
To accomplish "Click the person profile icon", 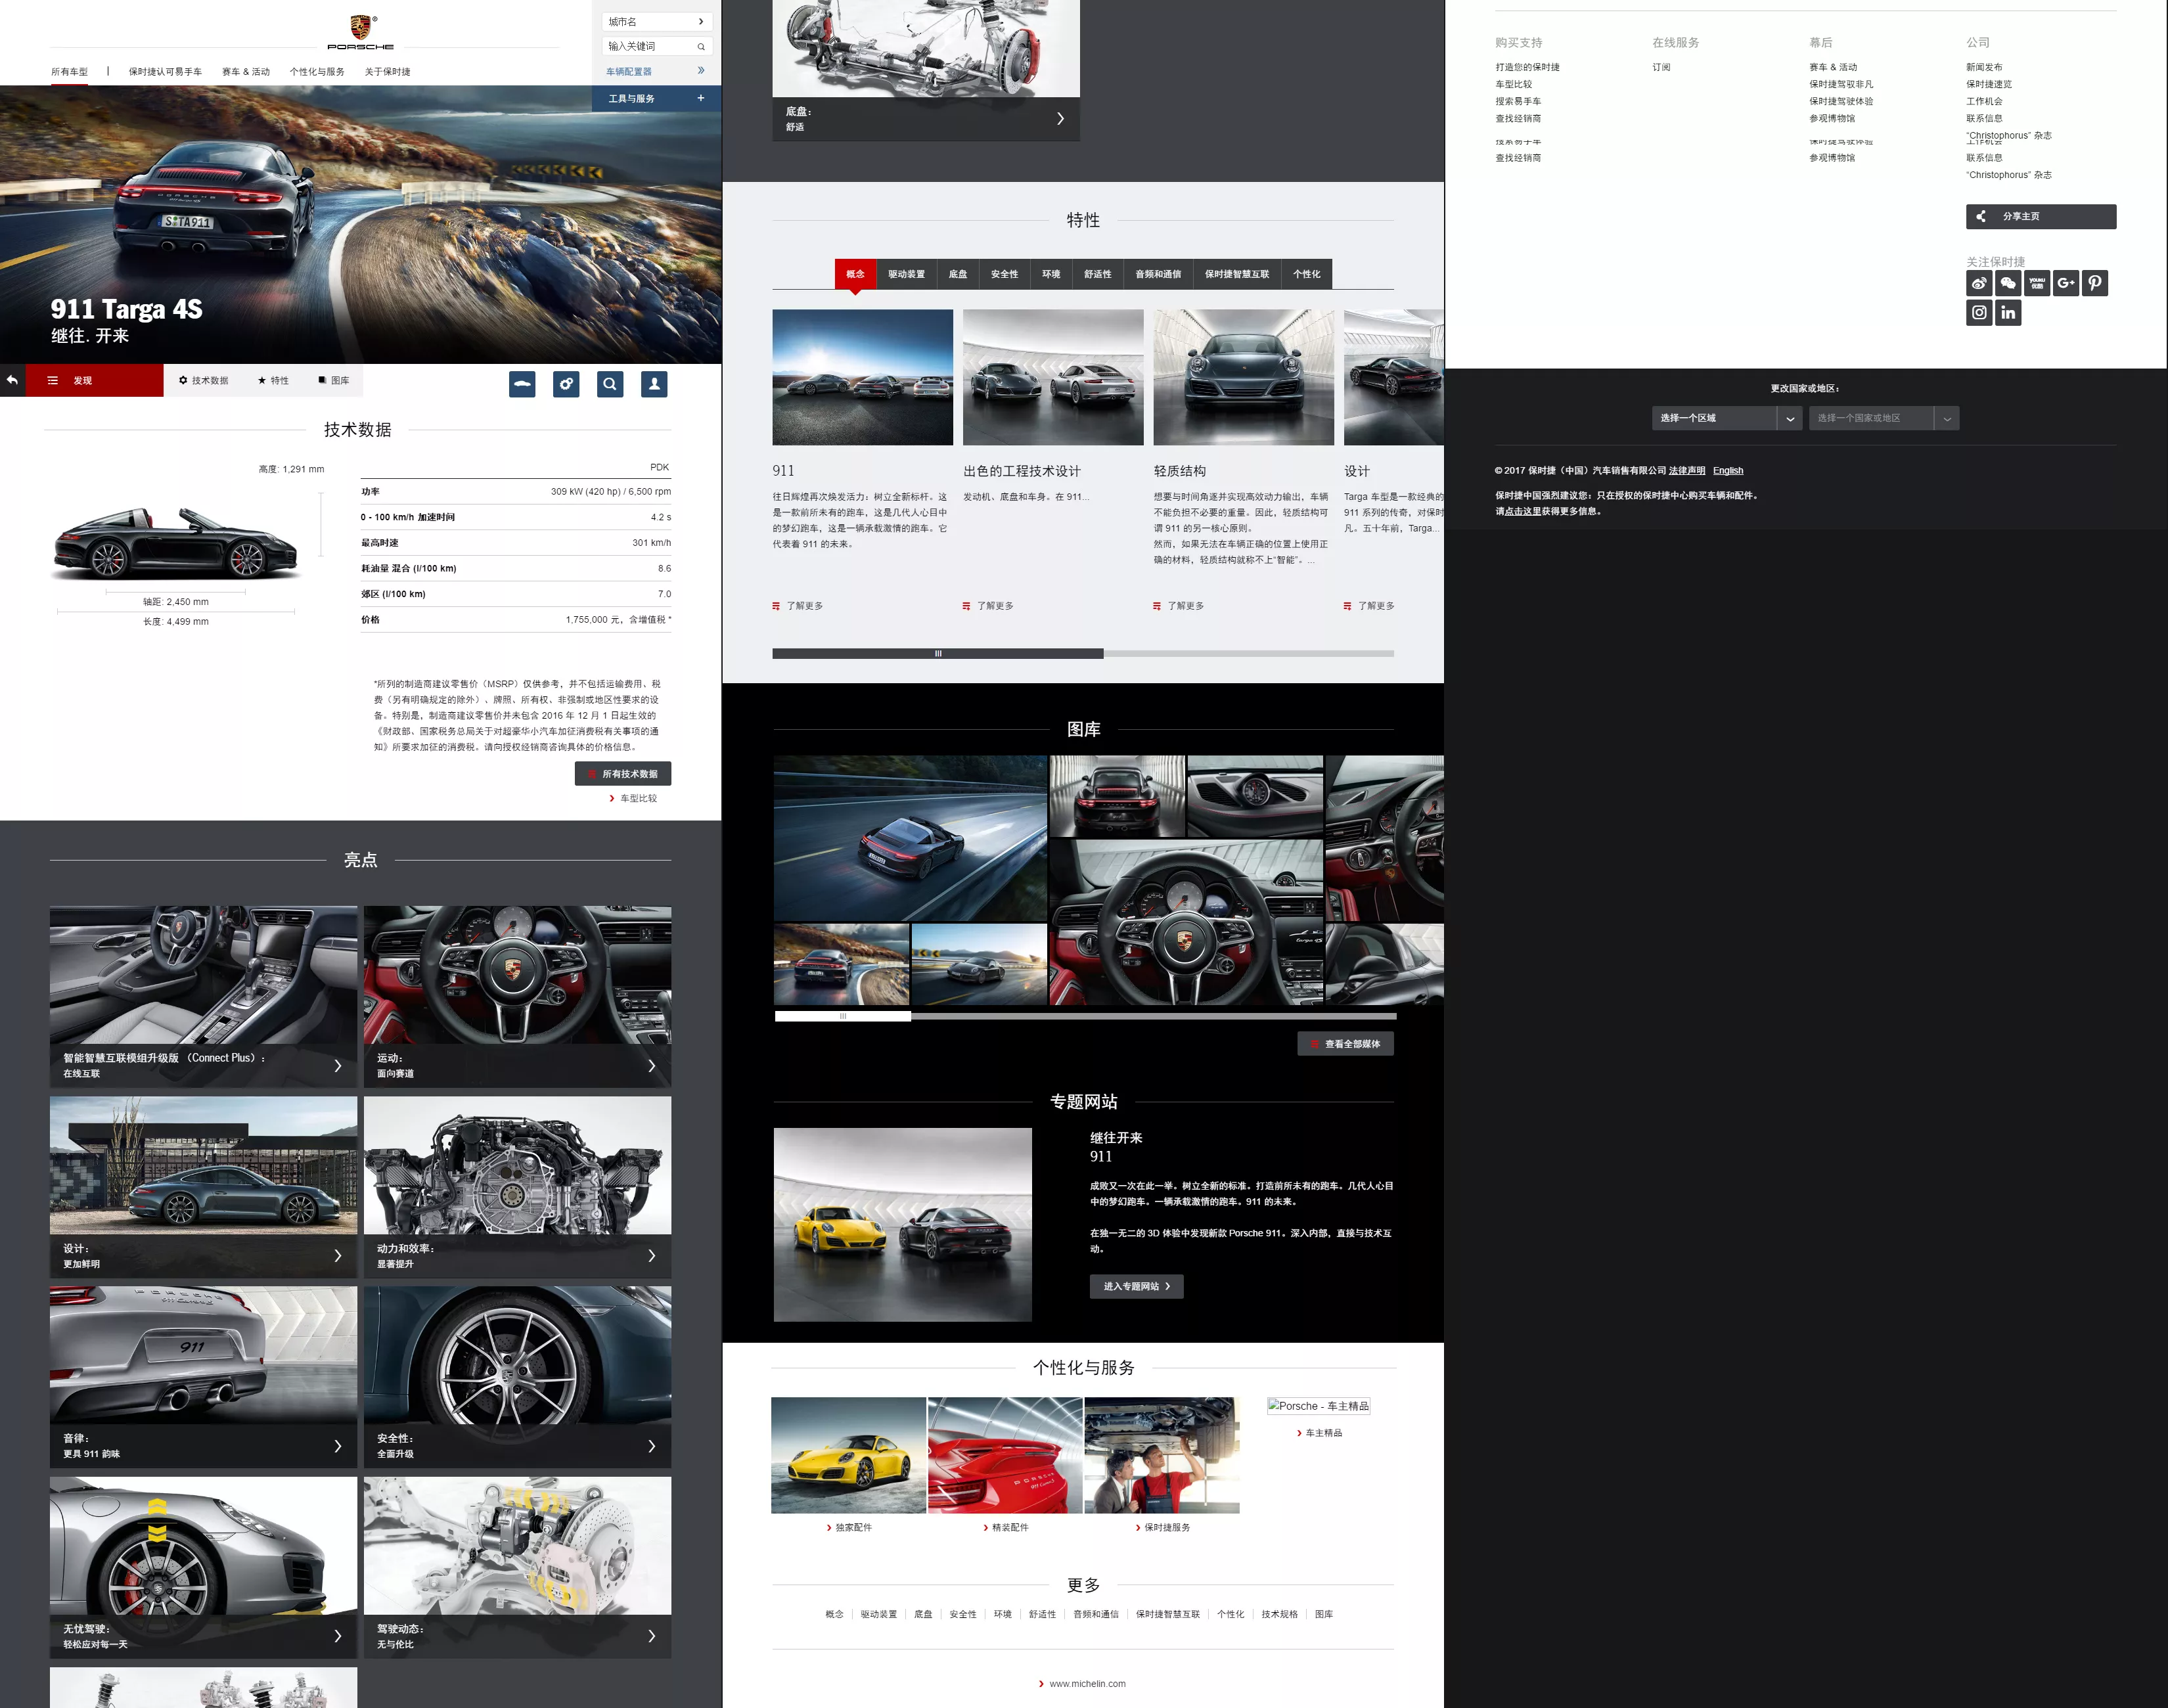I will point(654,384).
